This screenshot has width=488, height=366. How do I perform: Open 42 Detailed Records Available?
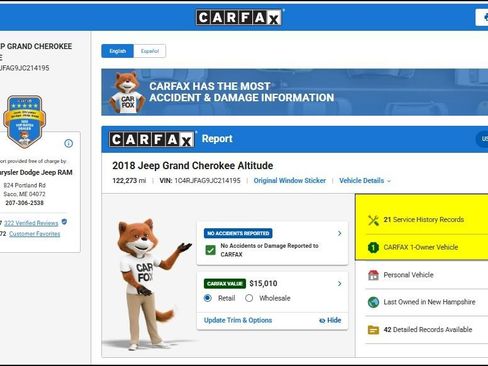pyautogui.click(x=428, y=329)
